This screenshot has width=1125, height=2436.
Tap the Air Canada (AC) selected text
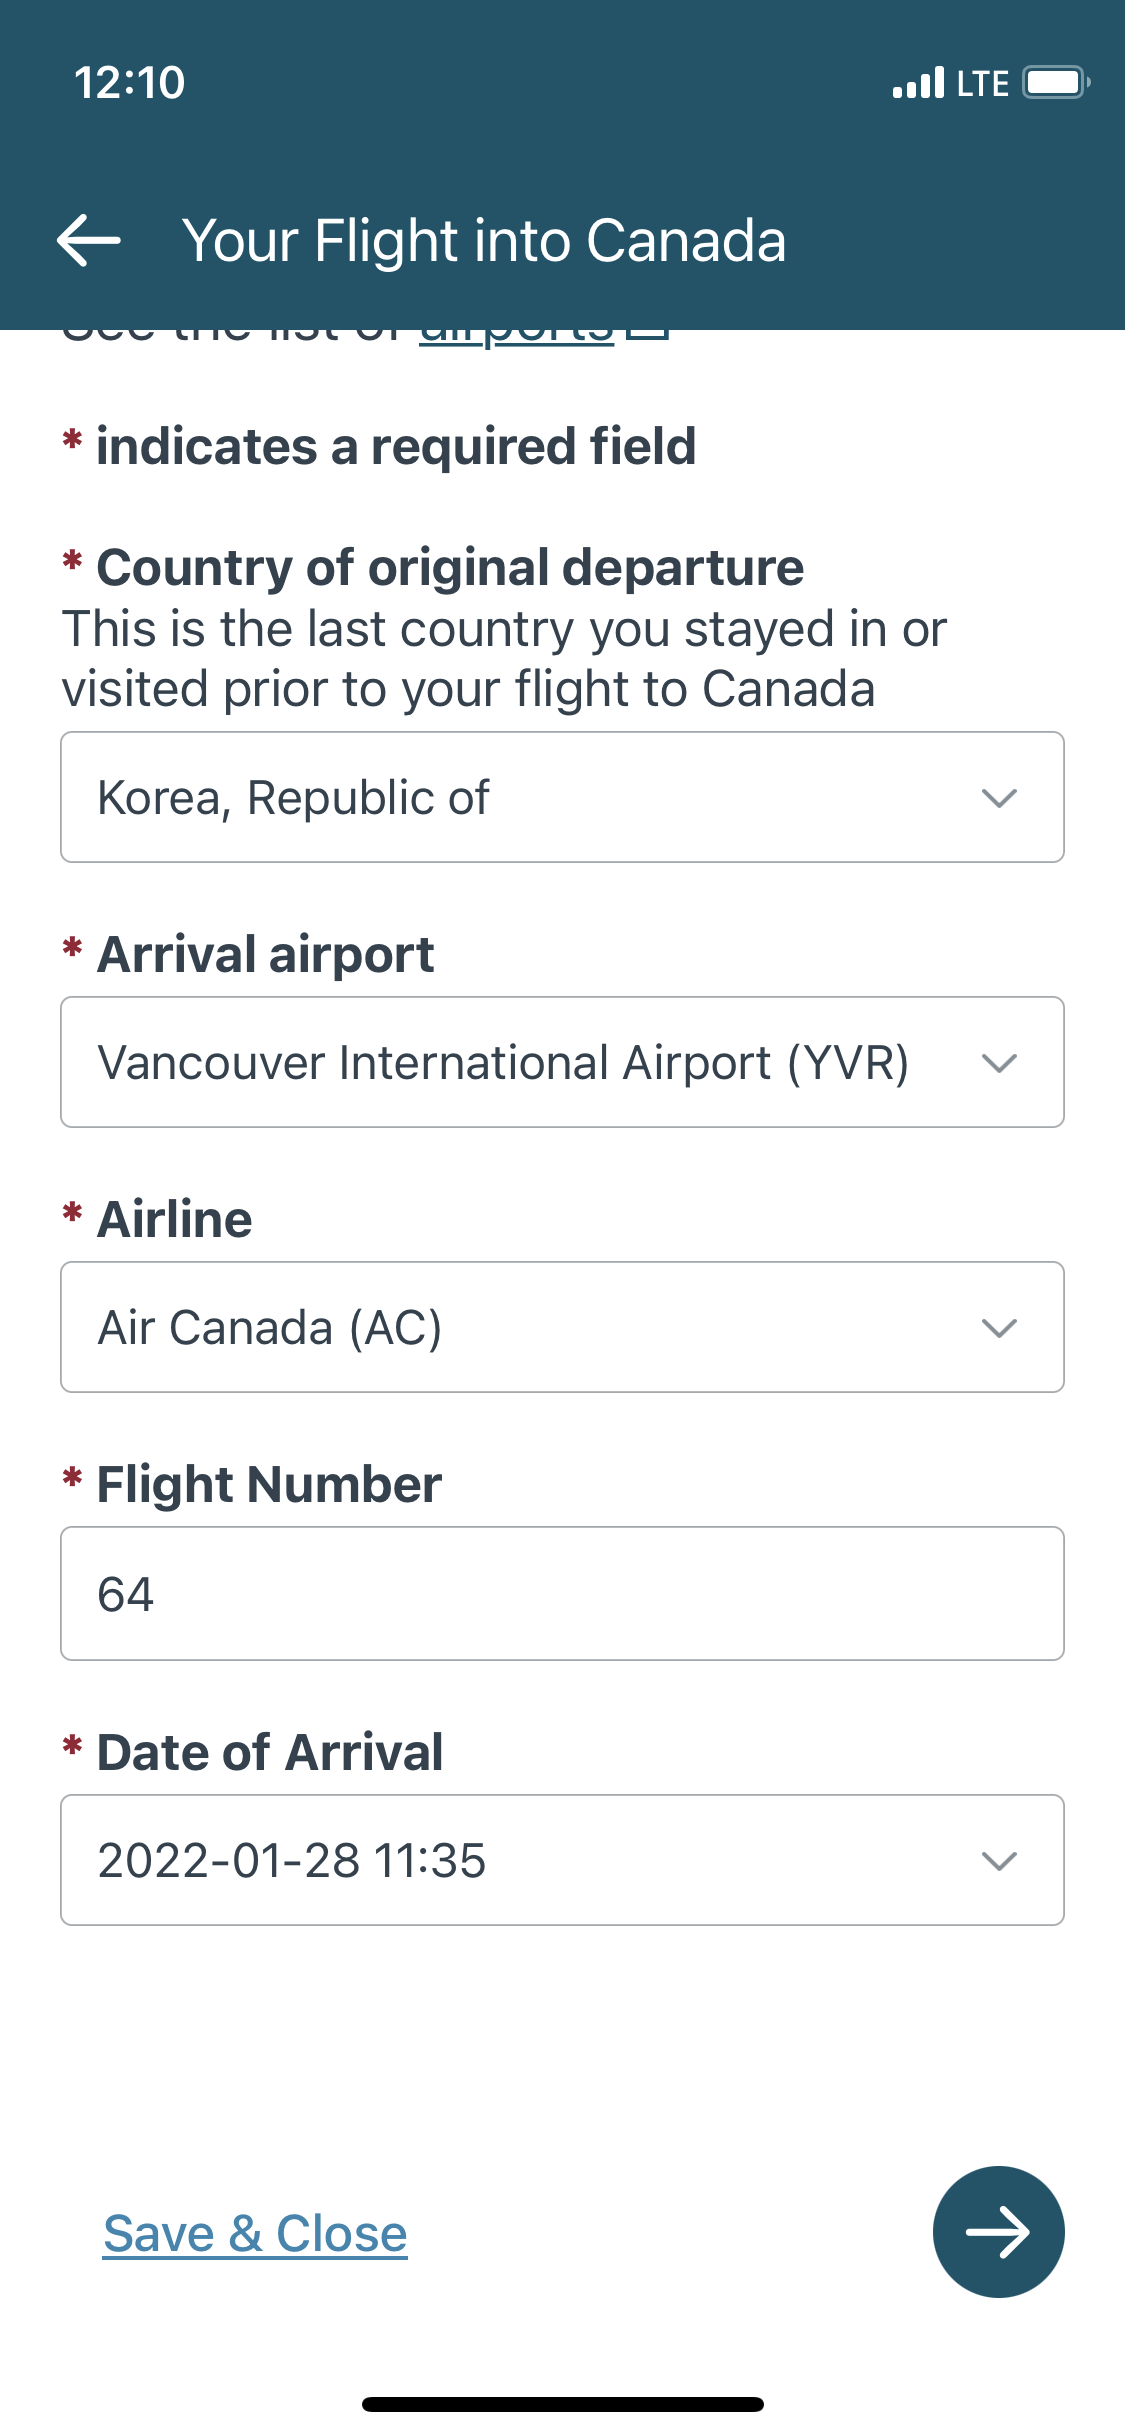[x=270, y=1328]
